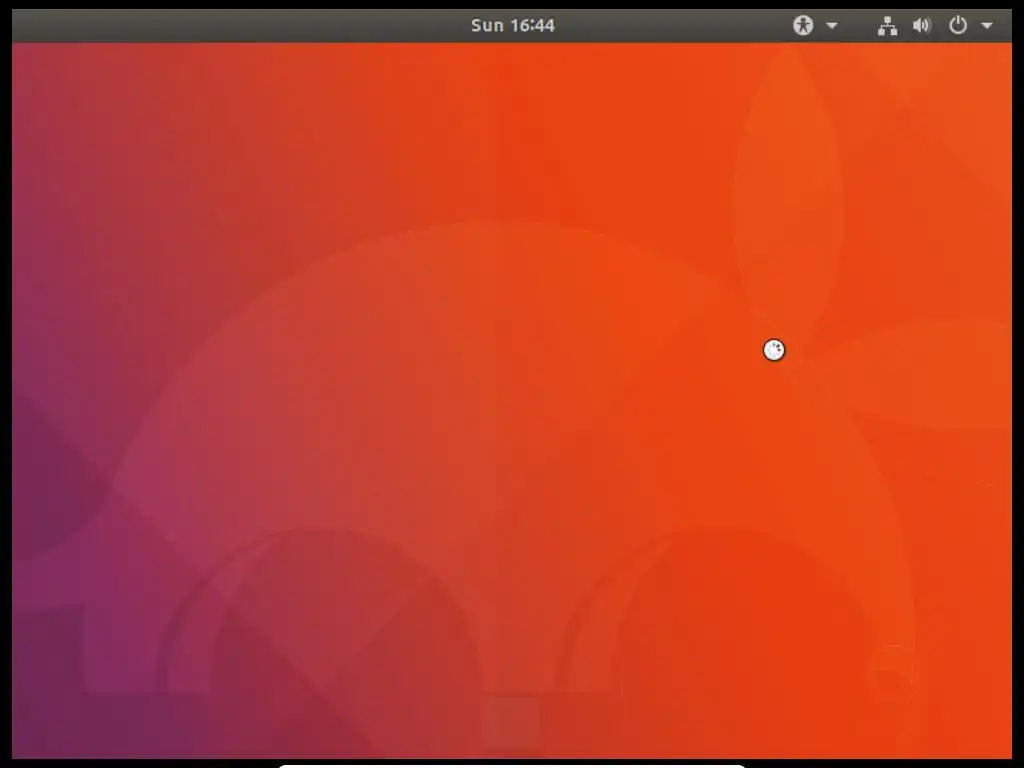The width and height of the screenshot is (1024, 768).
Task: Click the power icon in top bar
Action: point(957,25)
